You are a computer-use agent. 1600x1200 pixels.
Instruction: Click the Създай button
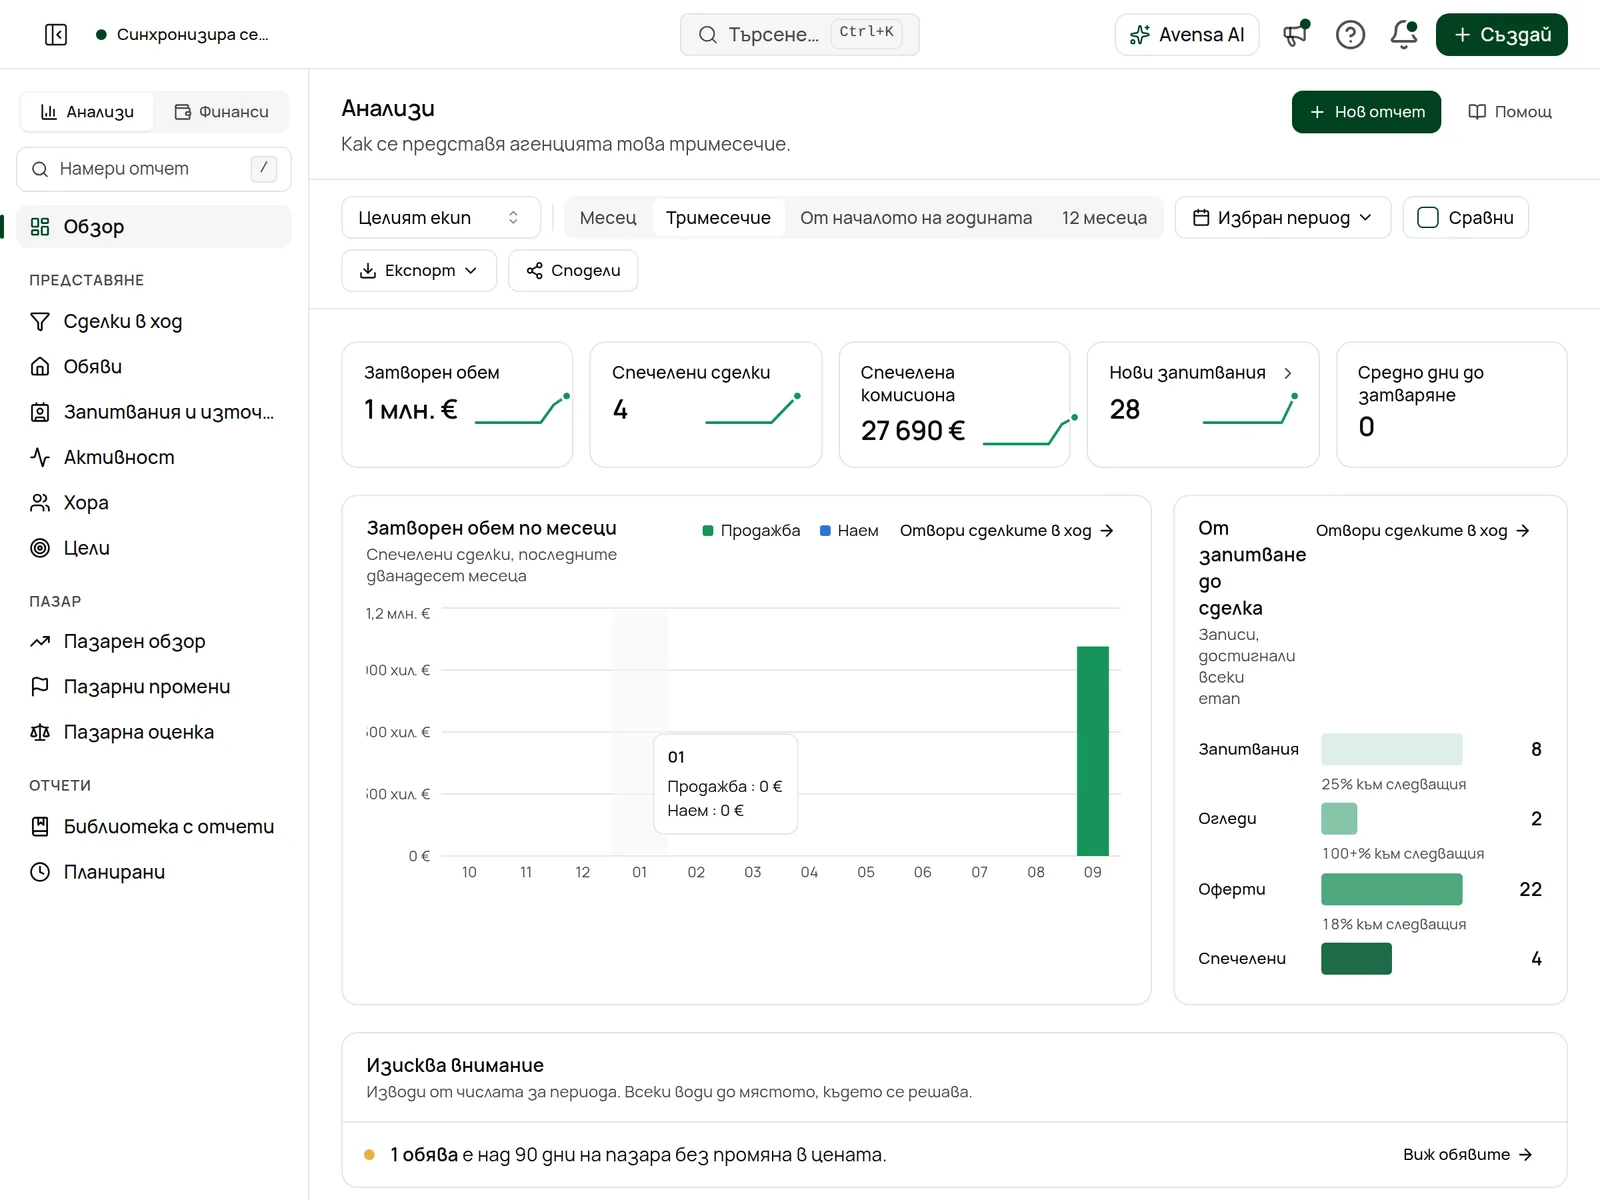[1501, 35]
